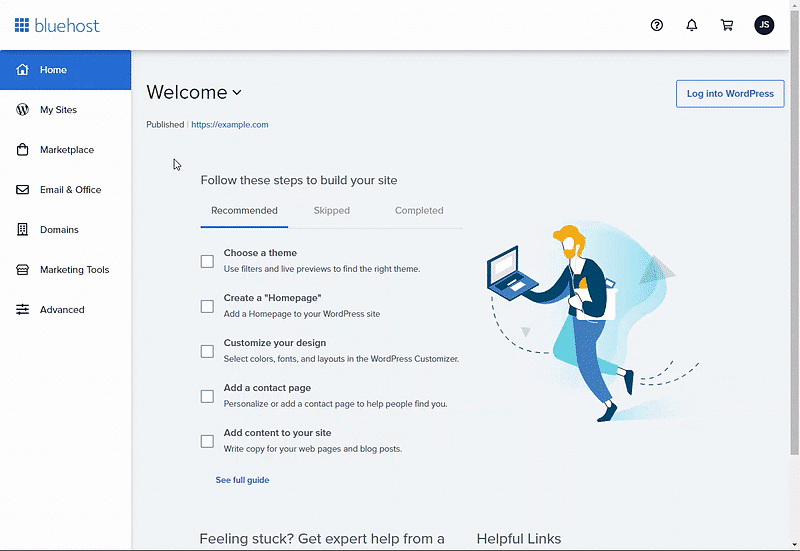Click the See full guide link

click(x=242, y=480)
